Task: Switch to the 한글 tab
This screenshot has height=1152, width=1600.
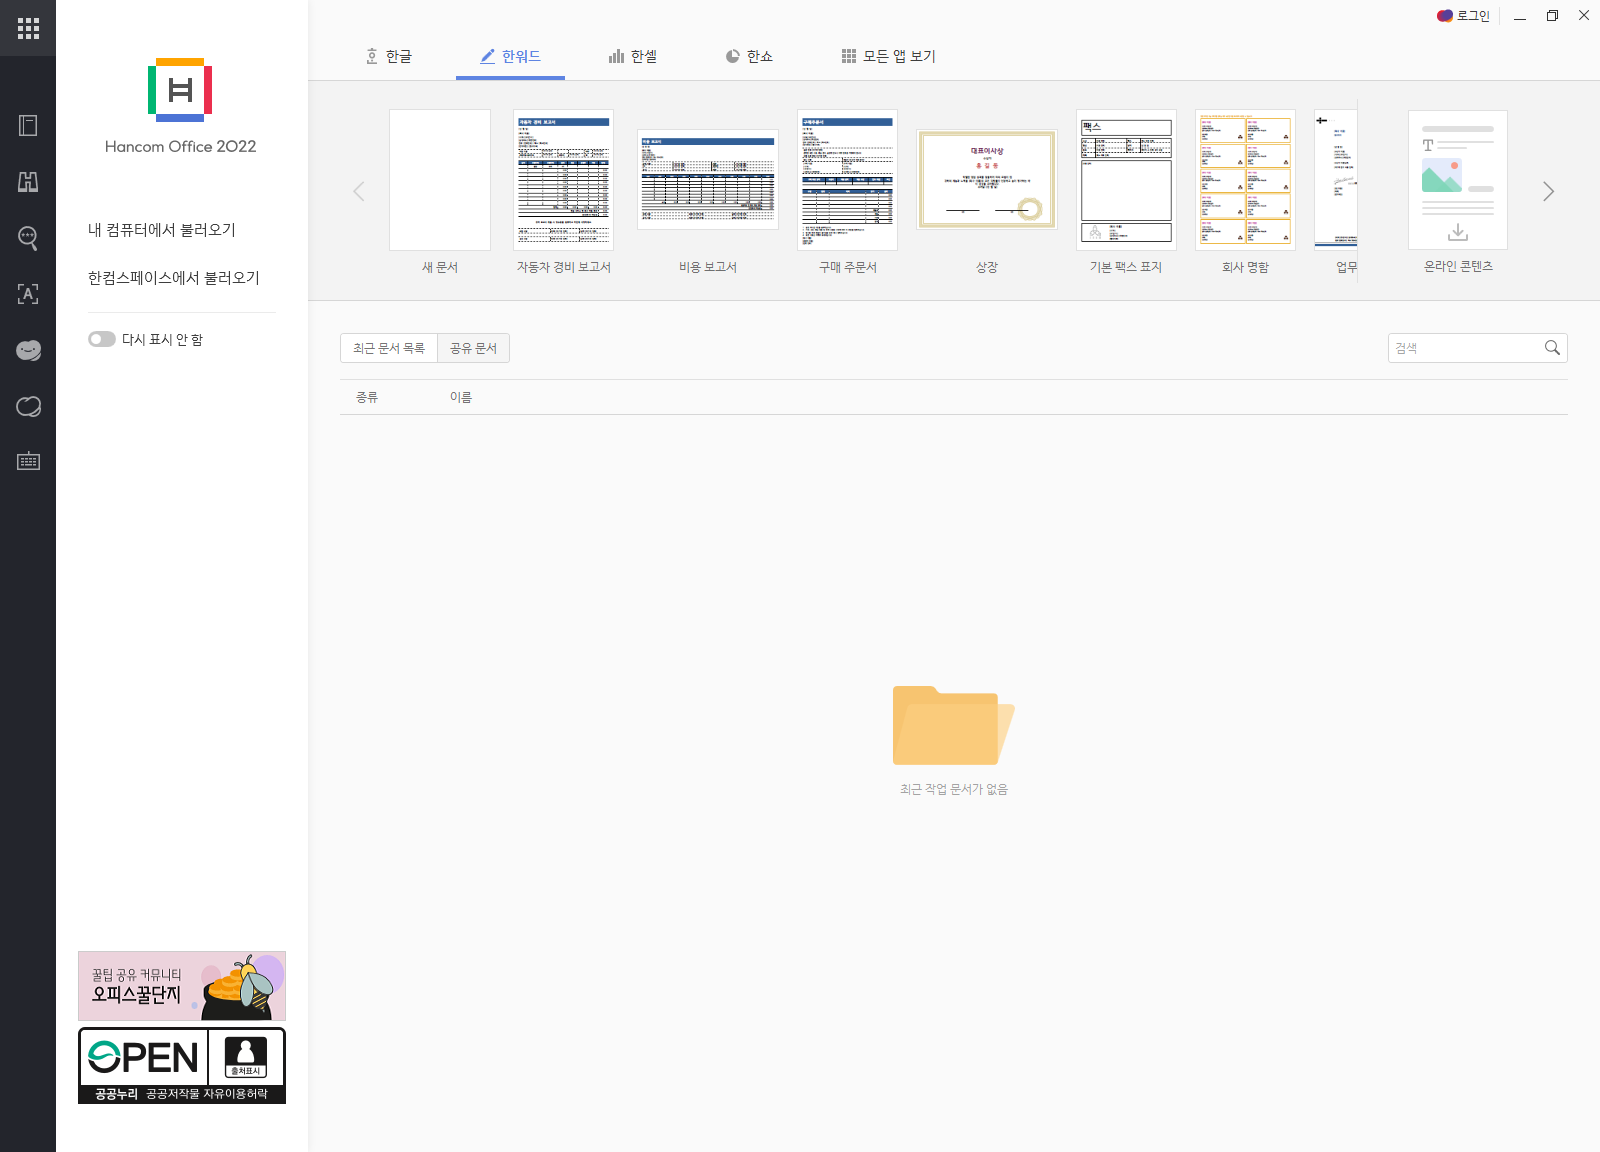Action: click(389, 56)
